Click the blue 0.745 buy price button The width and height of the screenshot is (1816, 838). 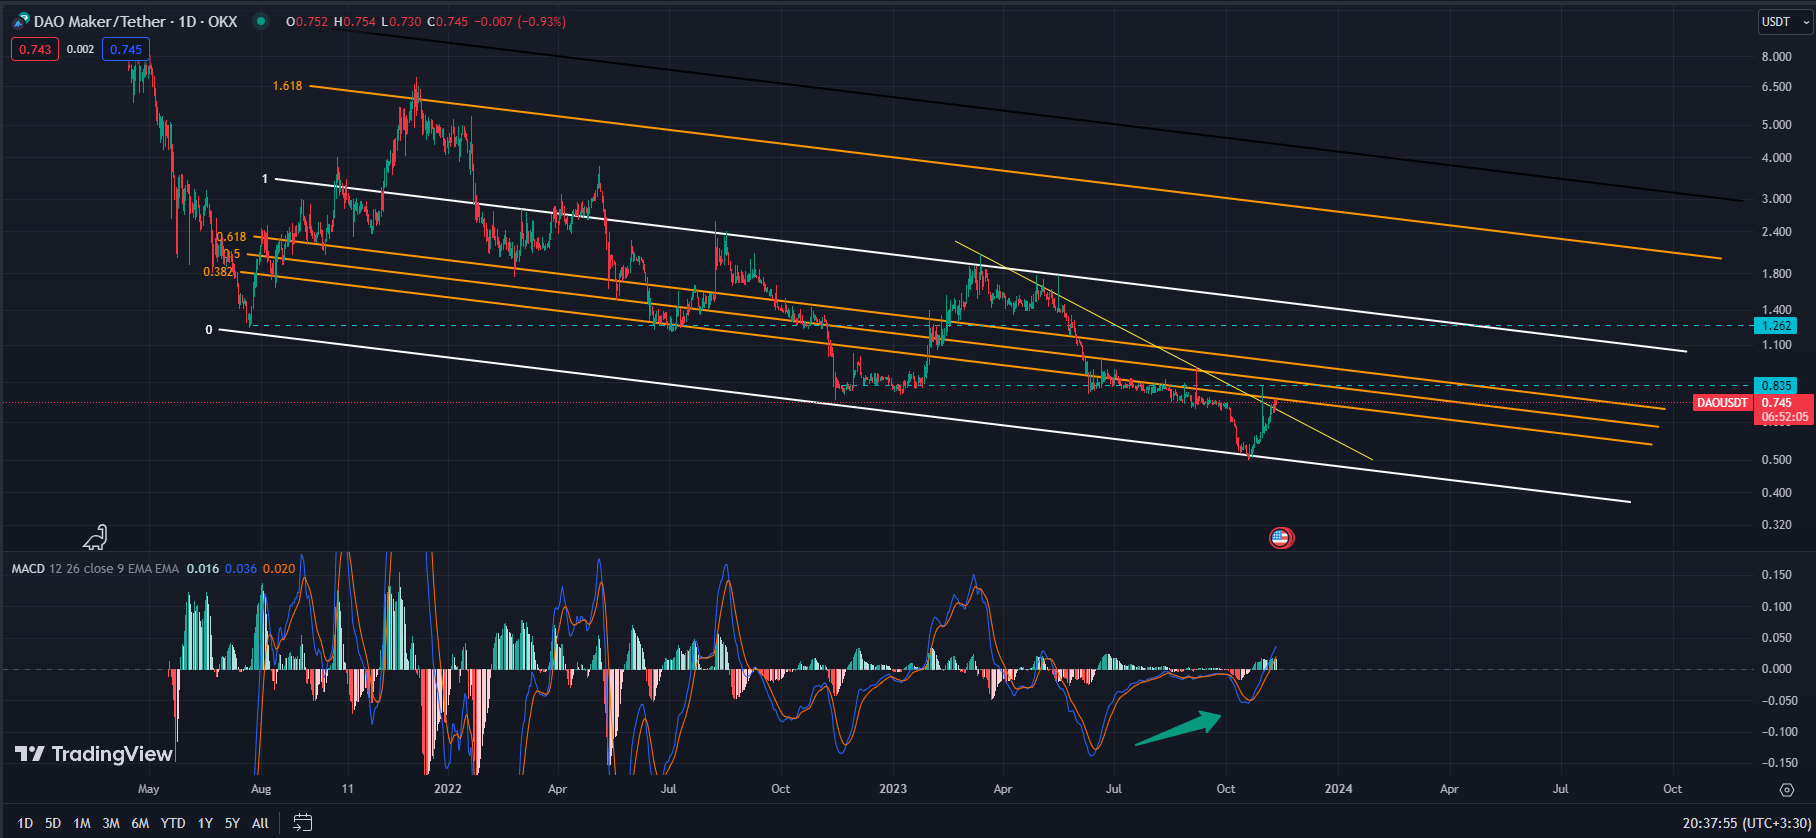(x=126, y=49)
